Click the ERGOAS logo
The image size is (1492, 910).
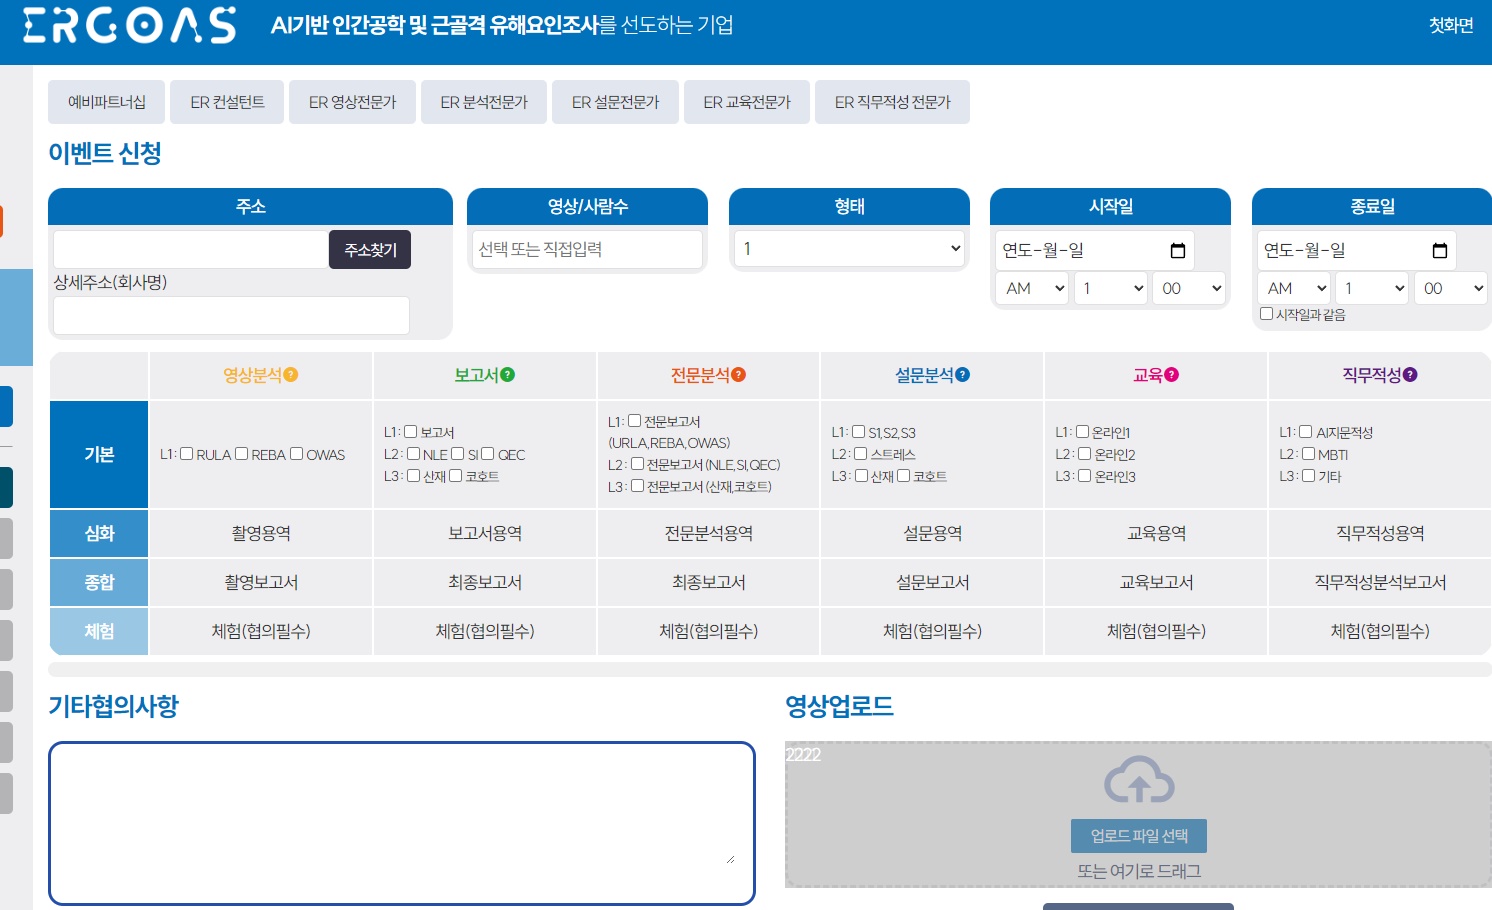tap(130, 26)
